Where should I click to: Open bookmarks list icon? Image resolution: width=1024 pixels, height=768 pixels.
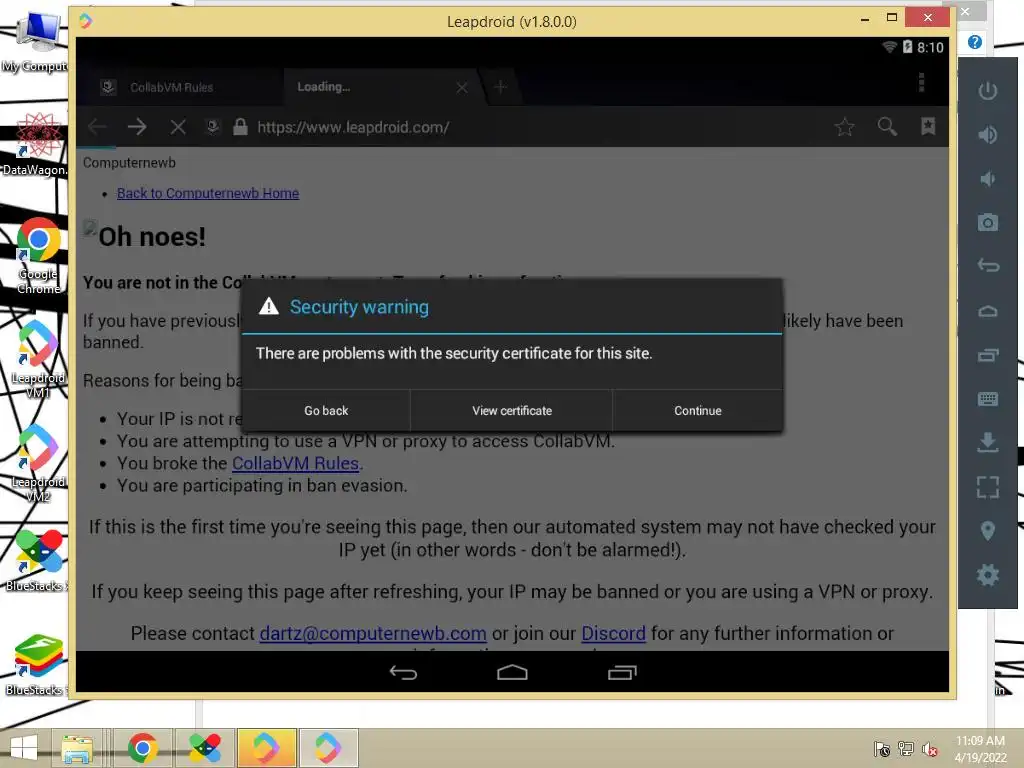click(x=927, y=127)
